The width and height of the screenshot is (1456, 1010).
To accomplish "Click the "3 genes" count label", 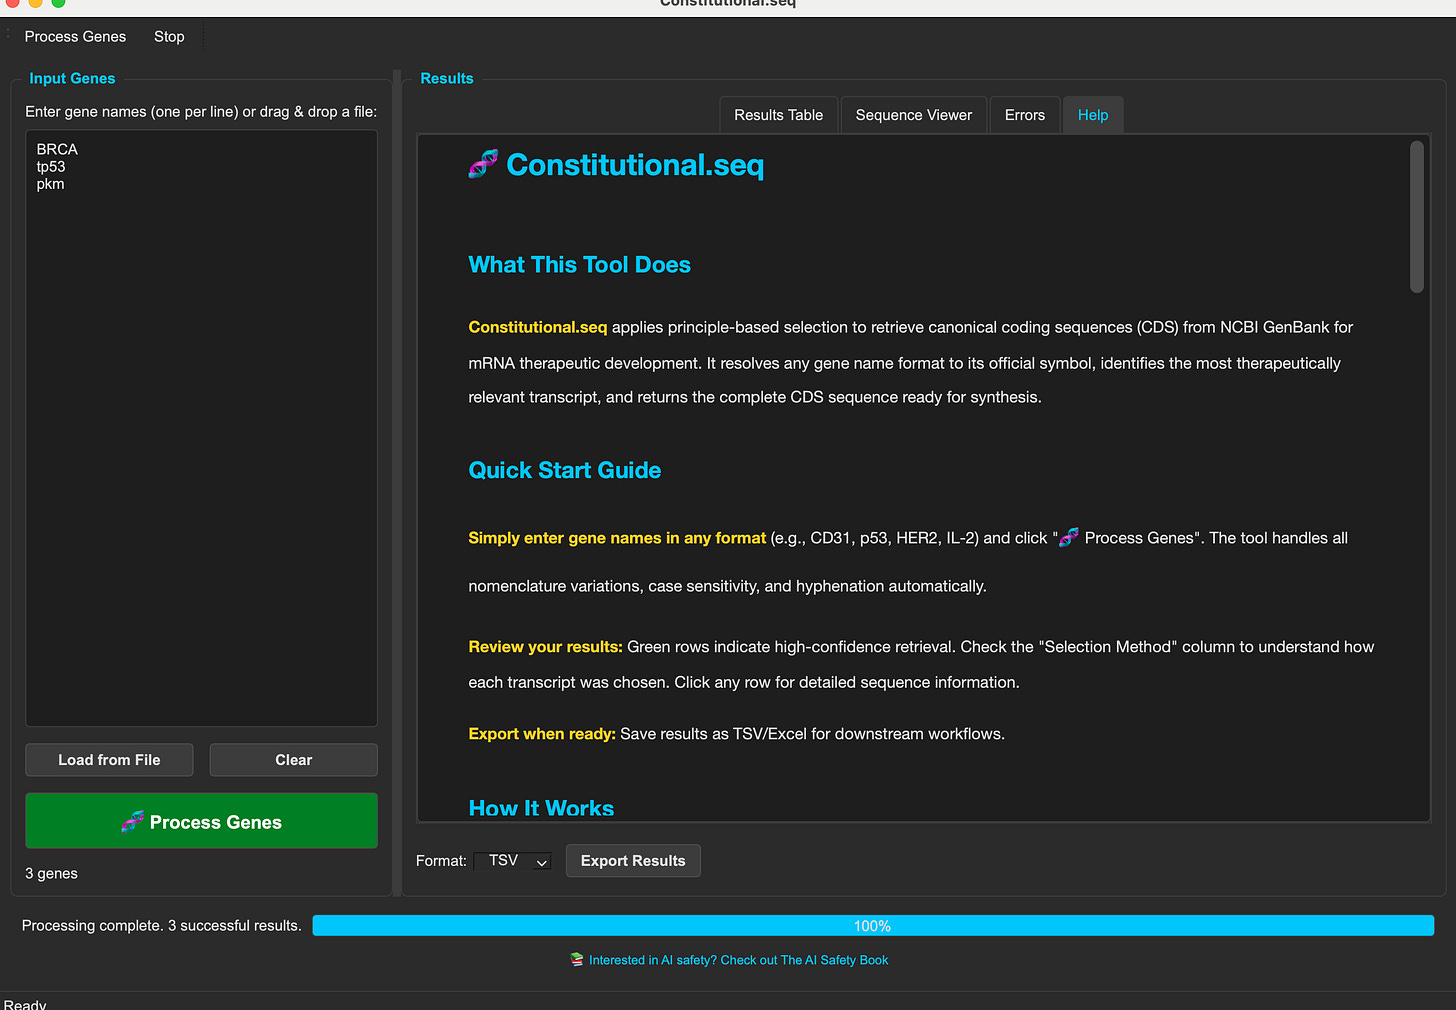I will (x=51, y=874).
